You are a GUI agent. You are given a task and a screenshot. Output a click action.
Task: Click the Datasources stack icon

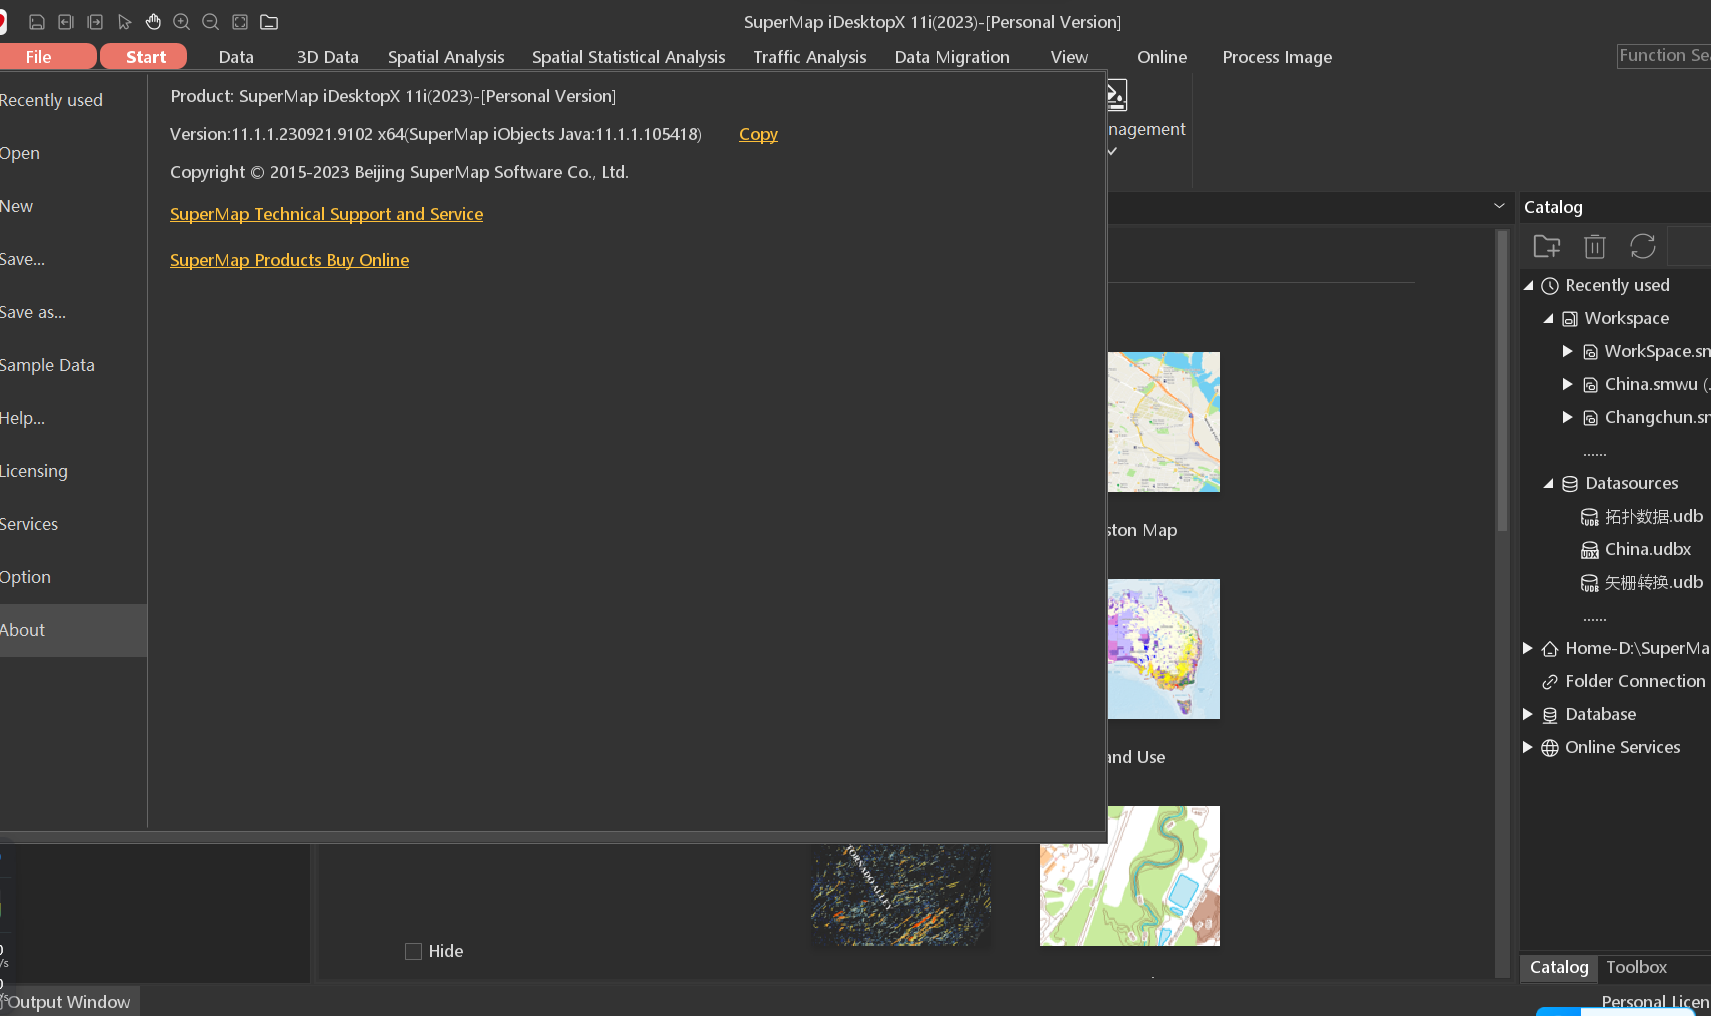(x=1570, y=484)
